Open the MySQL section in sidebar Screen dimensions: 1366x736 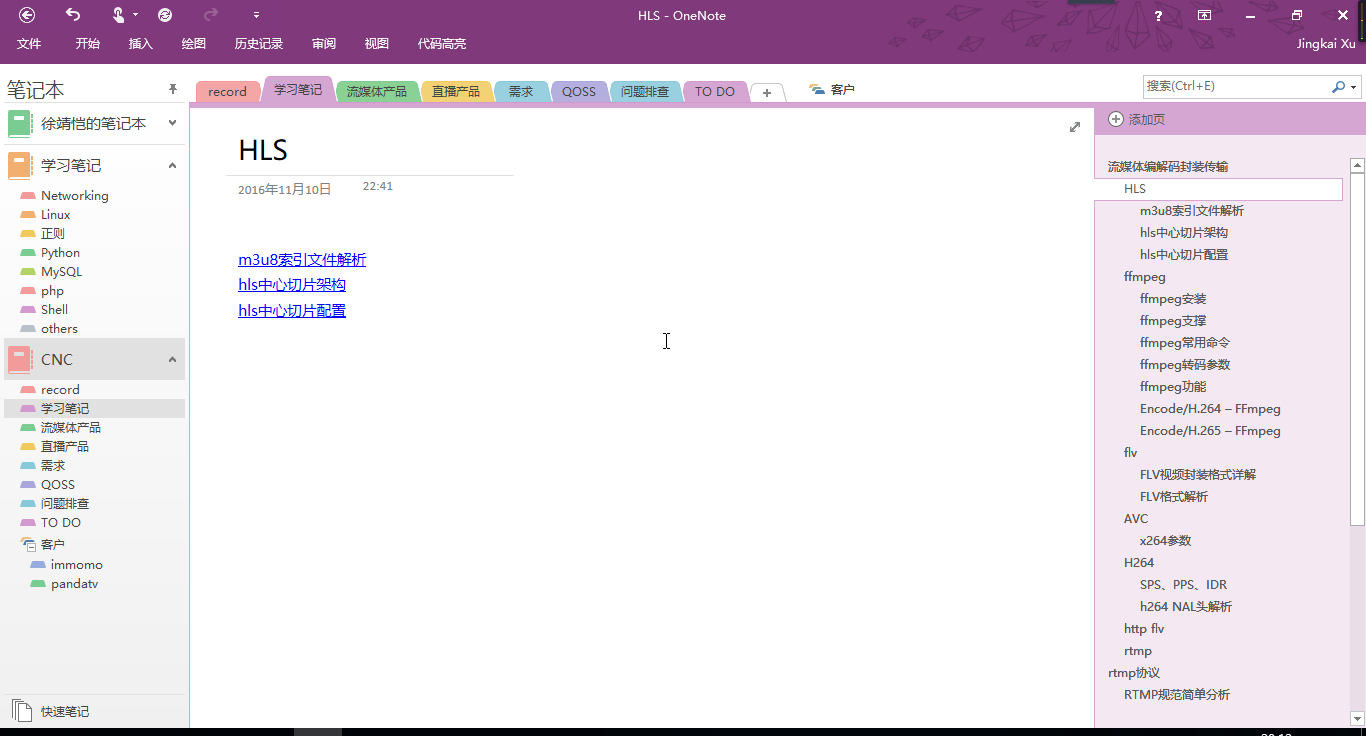pyautogui.click(x=61, y=272)
